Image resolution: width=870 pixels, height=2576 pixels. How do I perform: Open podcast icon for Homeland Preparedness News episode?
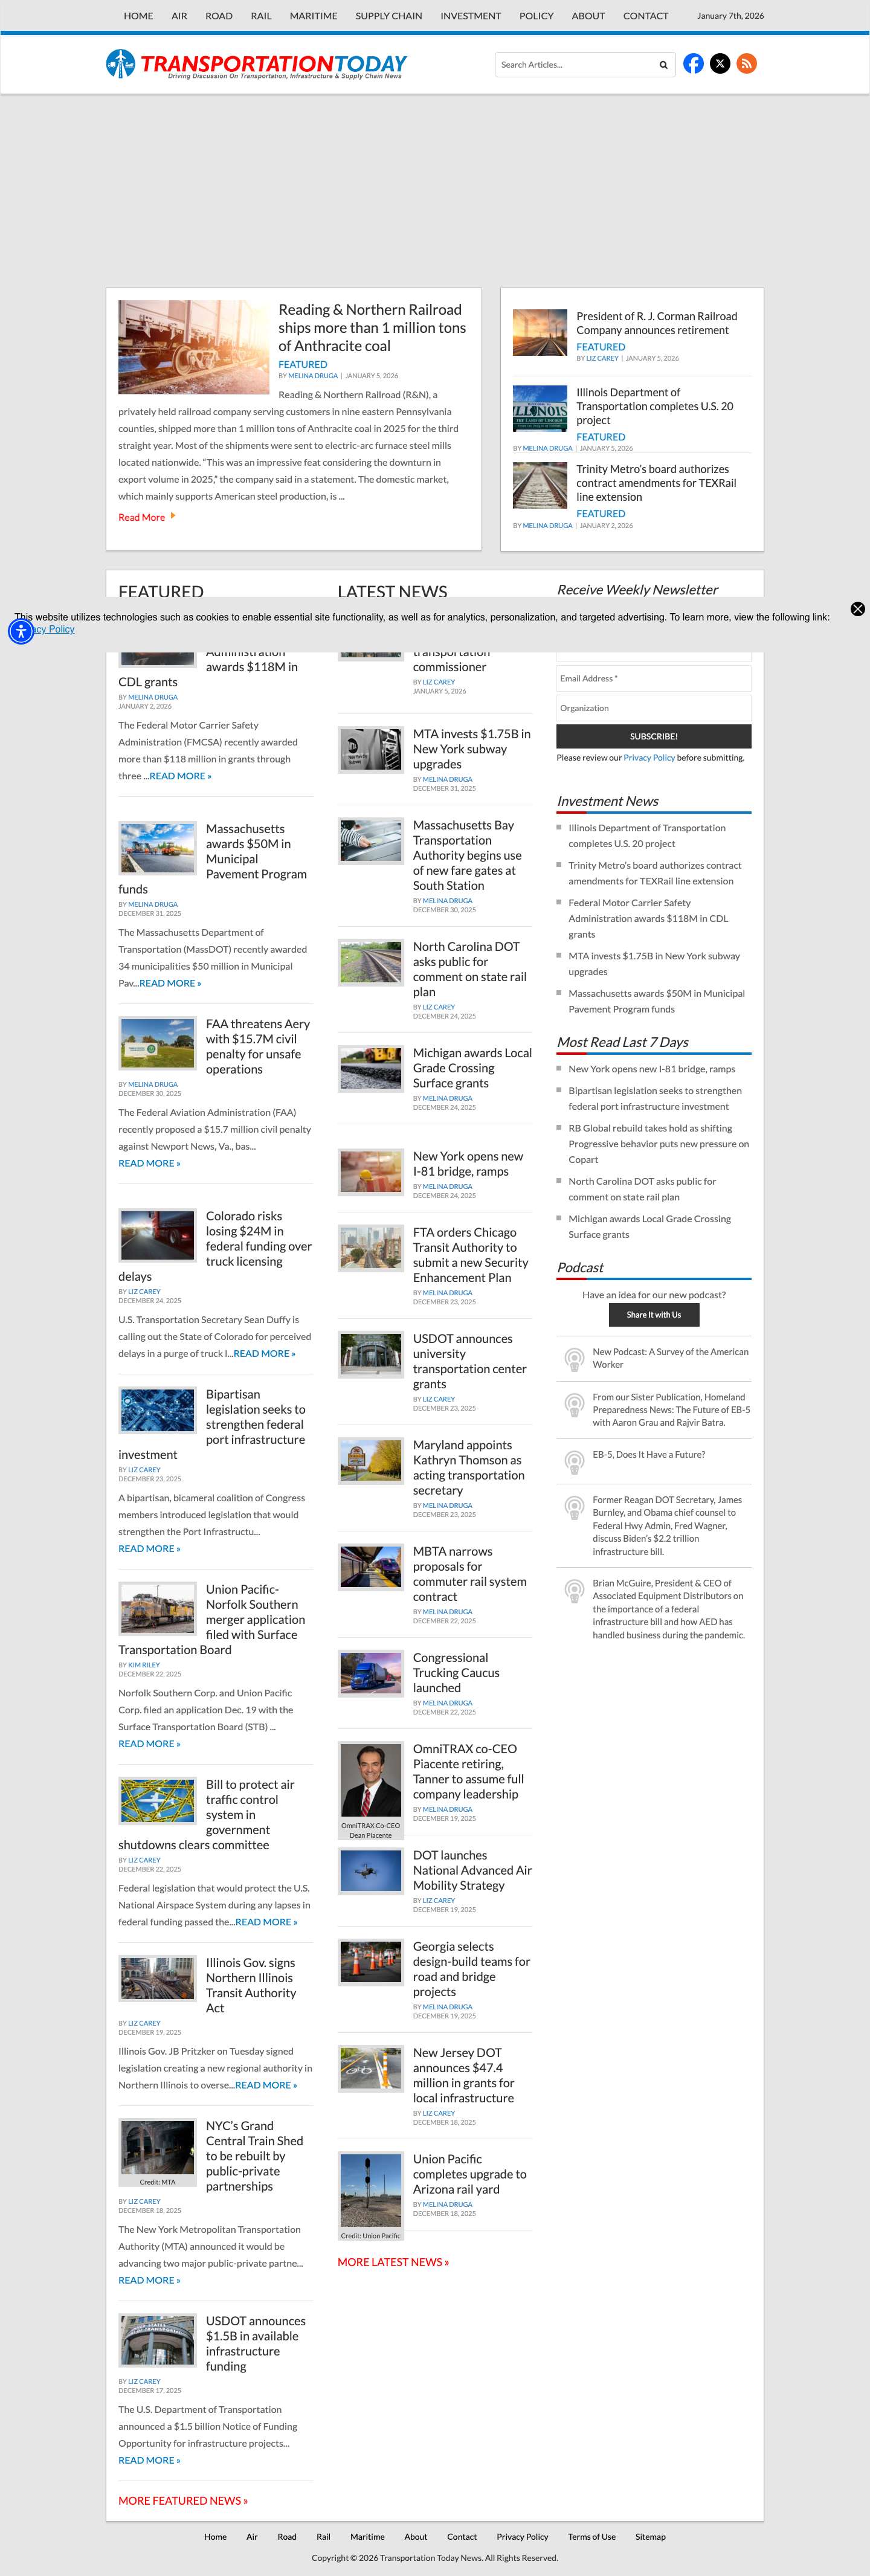[x=574, y=1404]
